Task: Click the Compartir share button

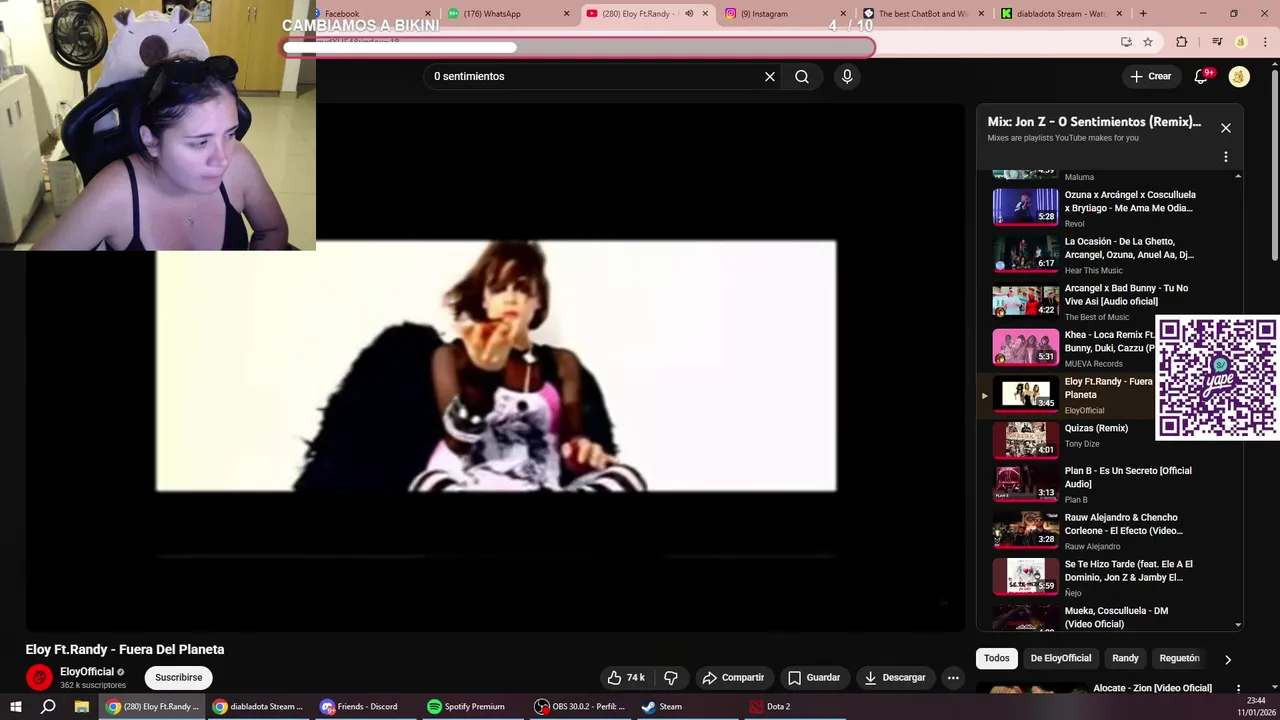Action: click(733, 677)
